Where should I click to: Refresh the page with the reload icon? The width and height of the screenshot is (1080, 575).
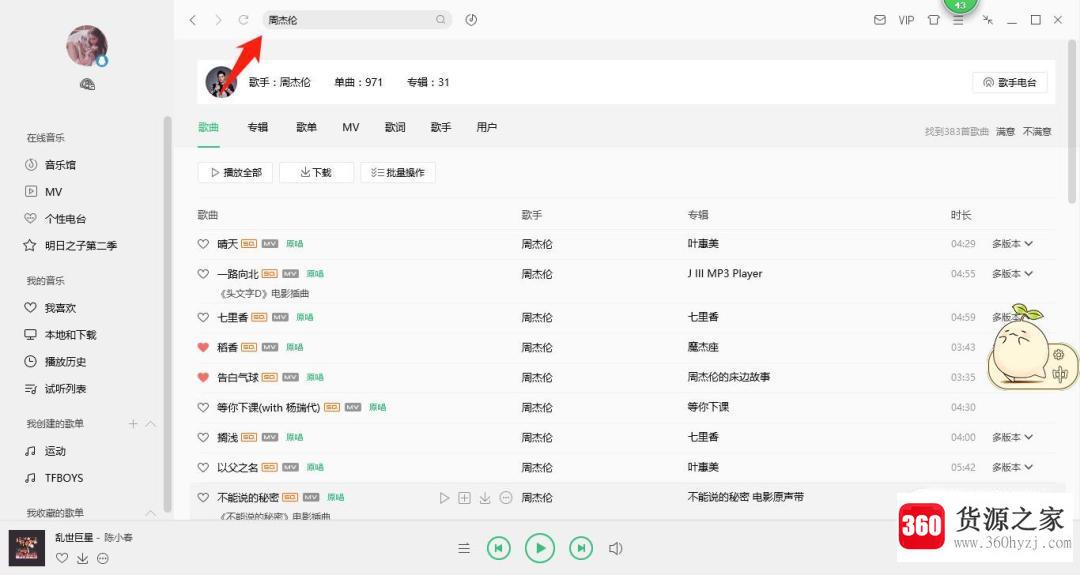243,20
